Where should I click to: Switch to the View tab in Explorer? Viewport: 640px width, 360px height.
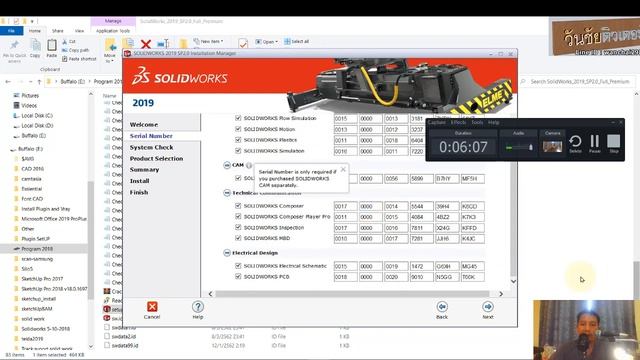(79, 31)
